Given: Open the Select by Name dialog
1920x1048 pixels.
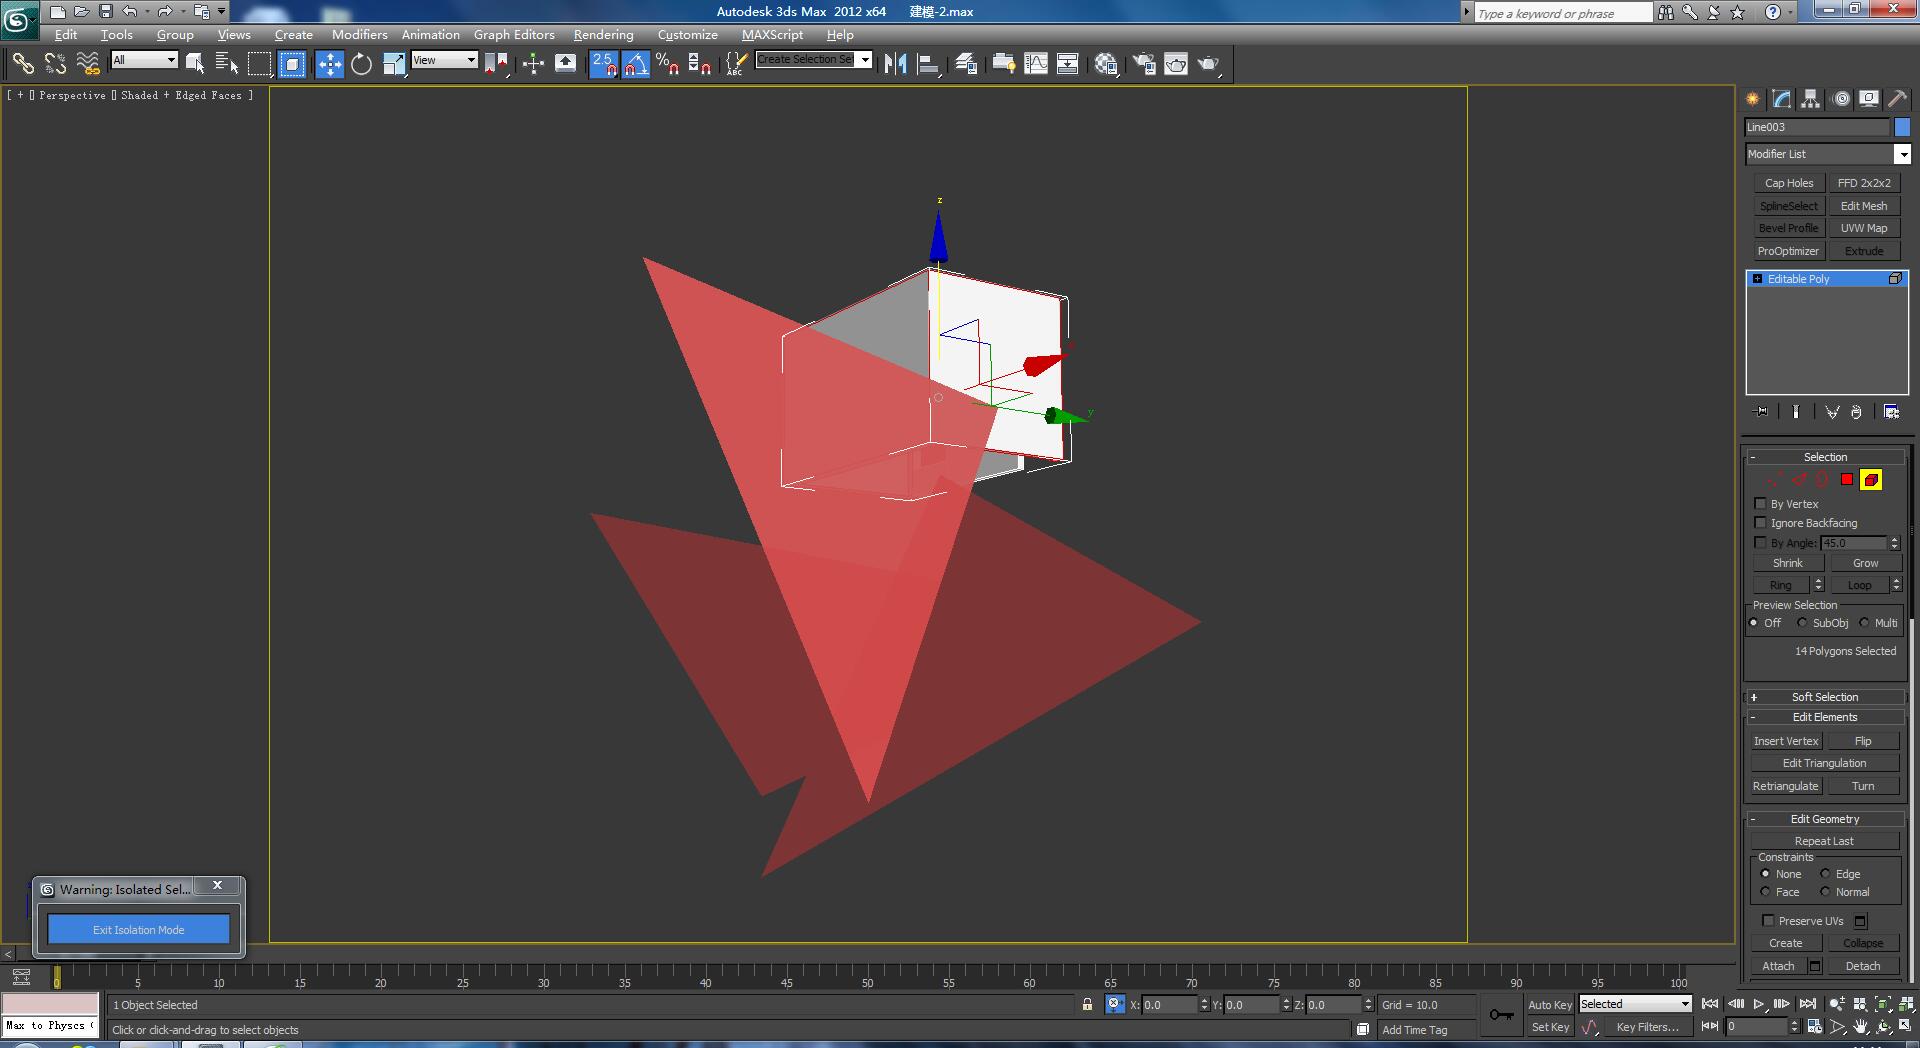Looking at the screenshot, I should point(227,64).
